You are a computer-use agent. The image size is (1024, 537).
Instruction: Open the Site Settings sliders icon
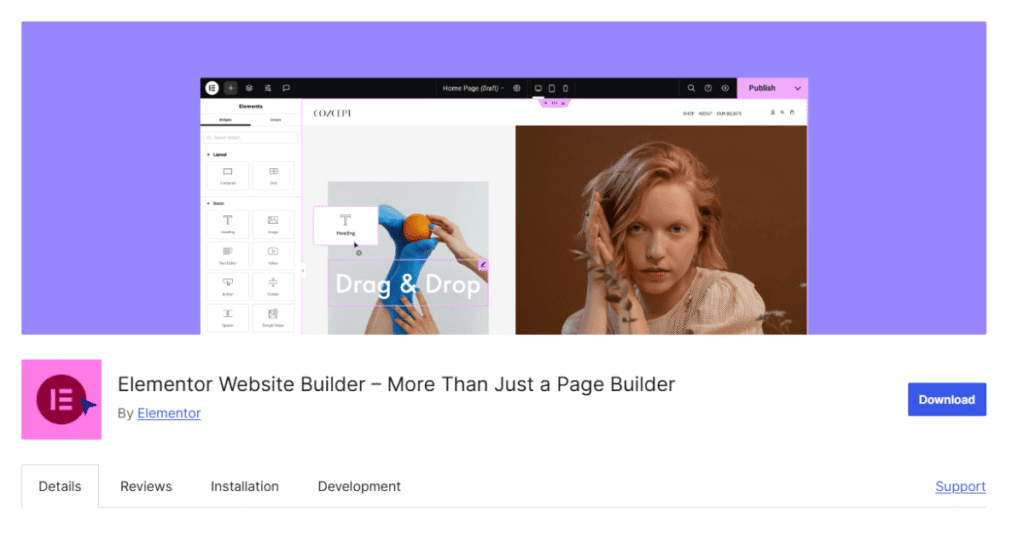[268, 88]
